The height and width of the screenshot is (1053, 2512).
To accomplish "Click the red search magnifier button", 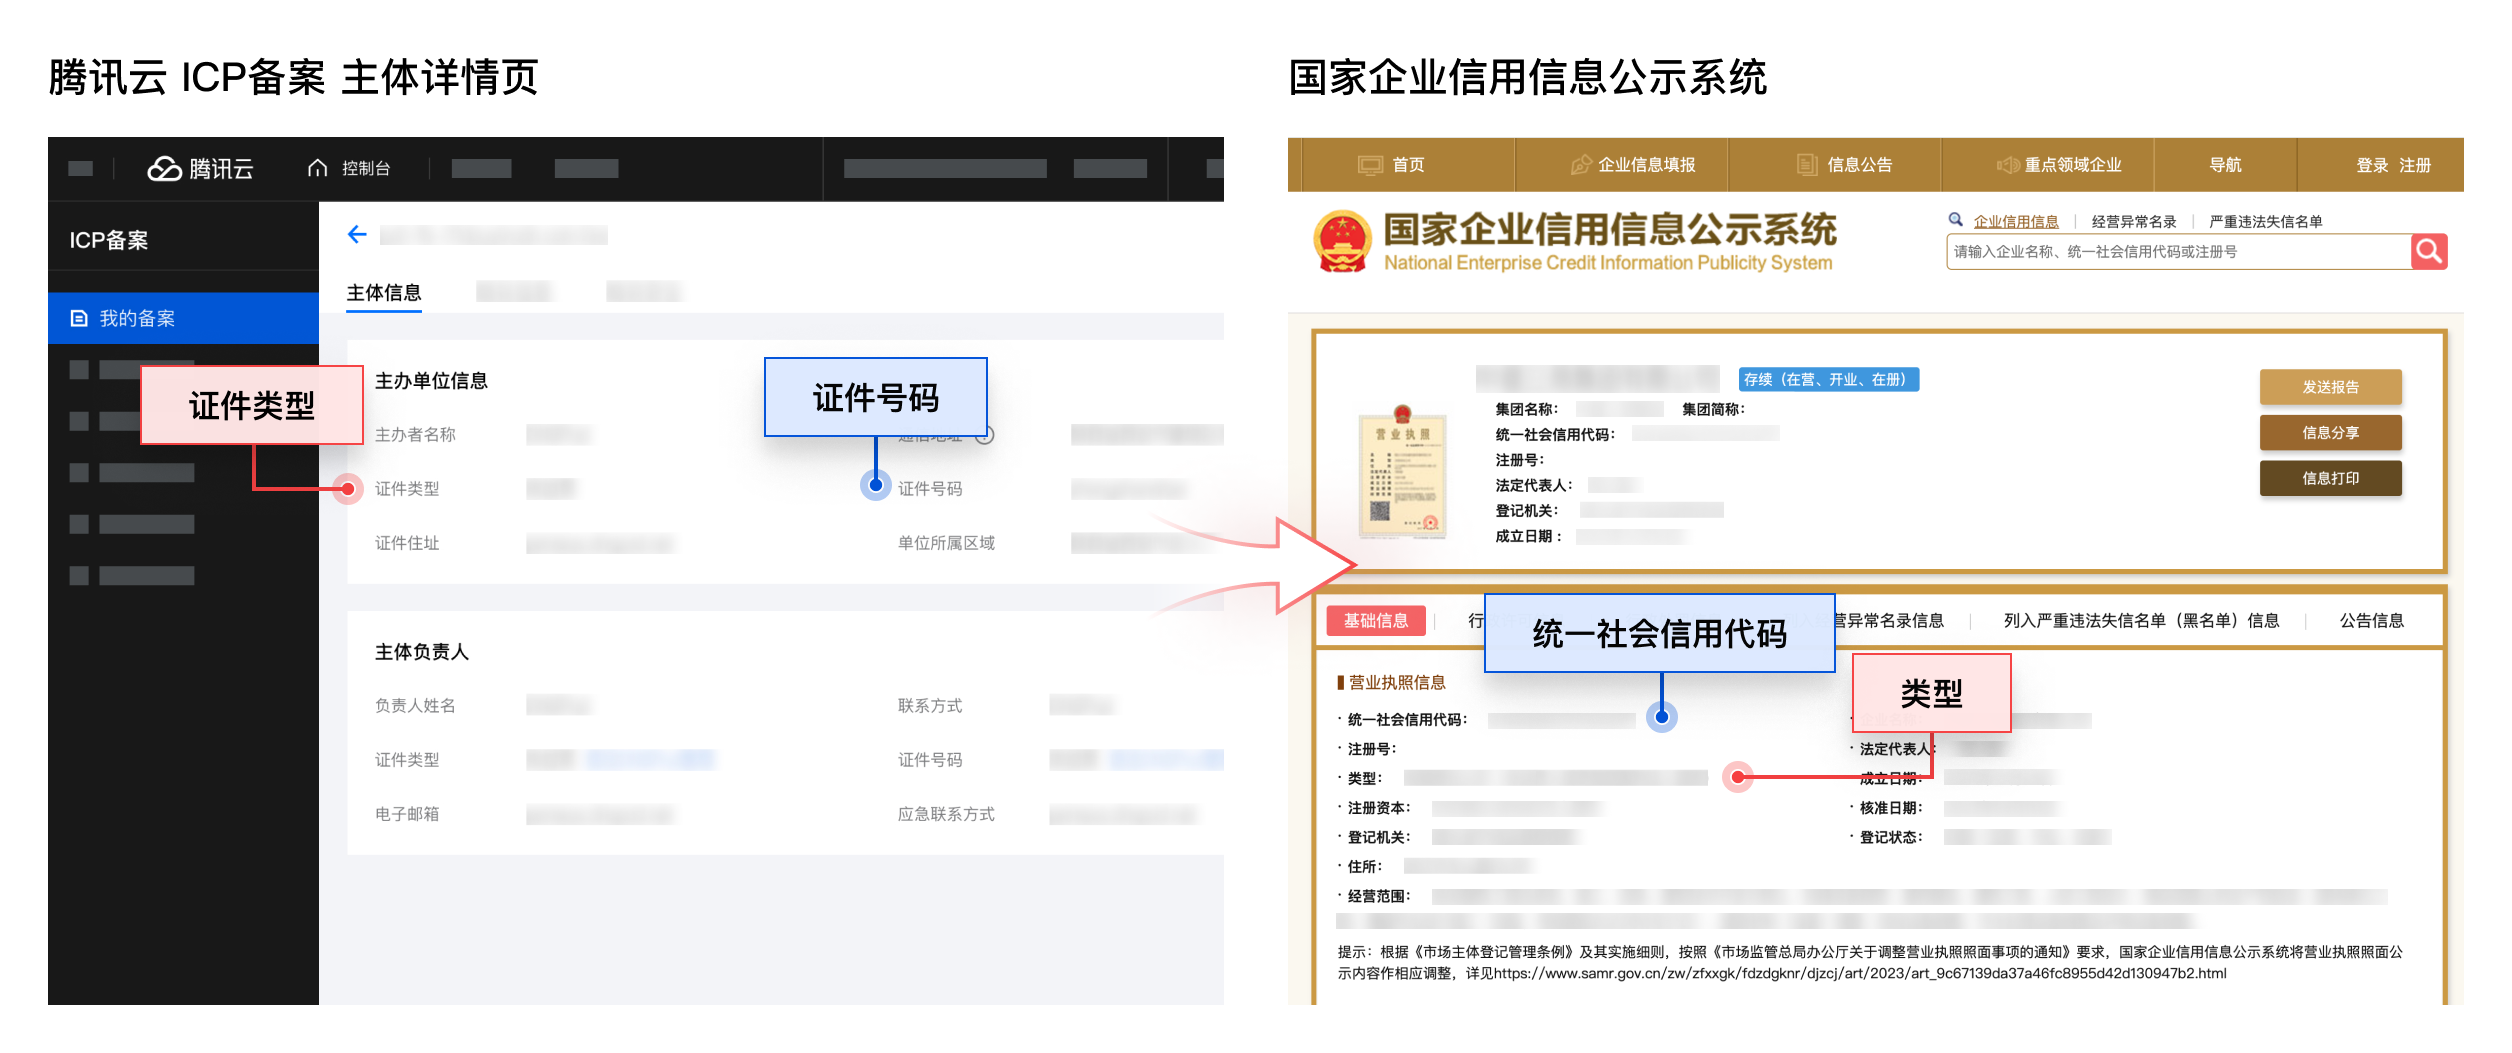I will (x=2429, y=252).
